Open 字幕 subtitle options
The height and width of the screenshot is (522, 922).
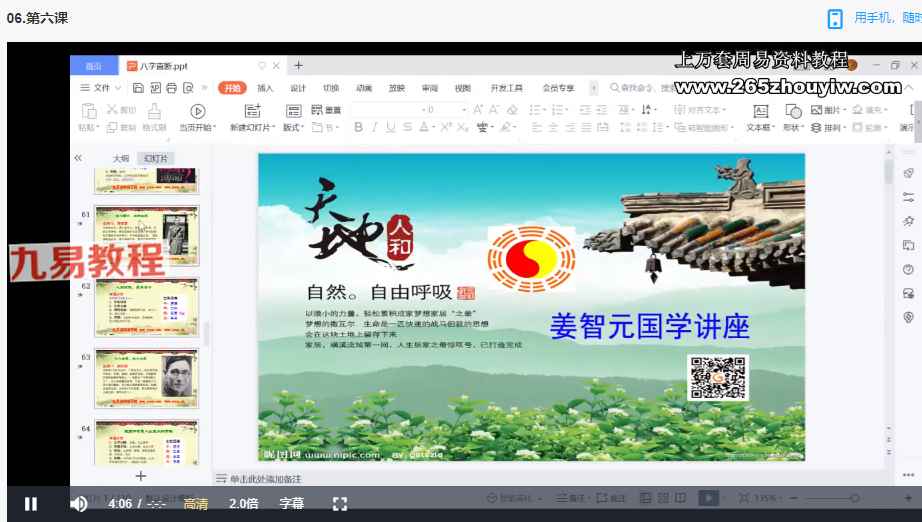292,504
